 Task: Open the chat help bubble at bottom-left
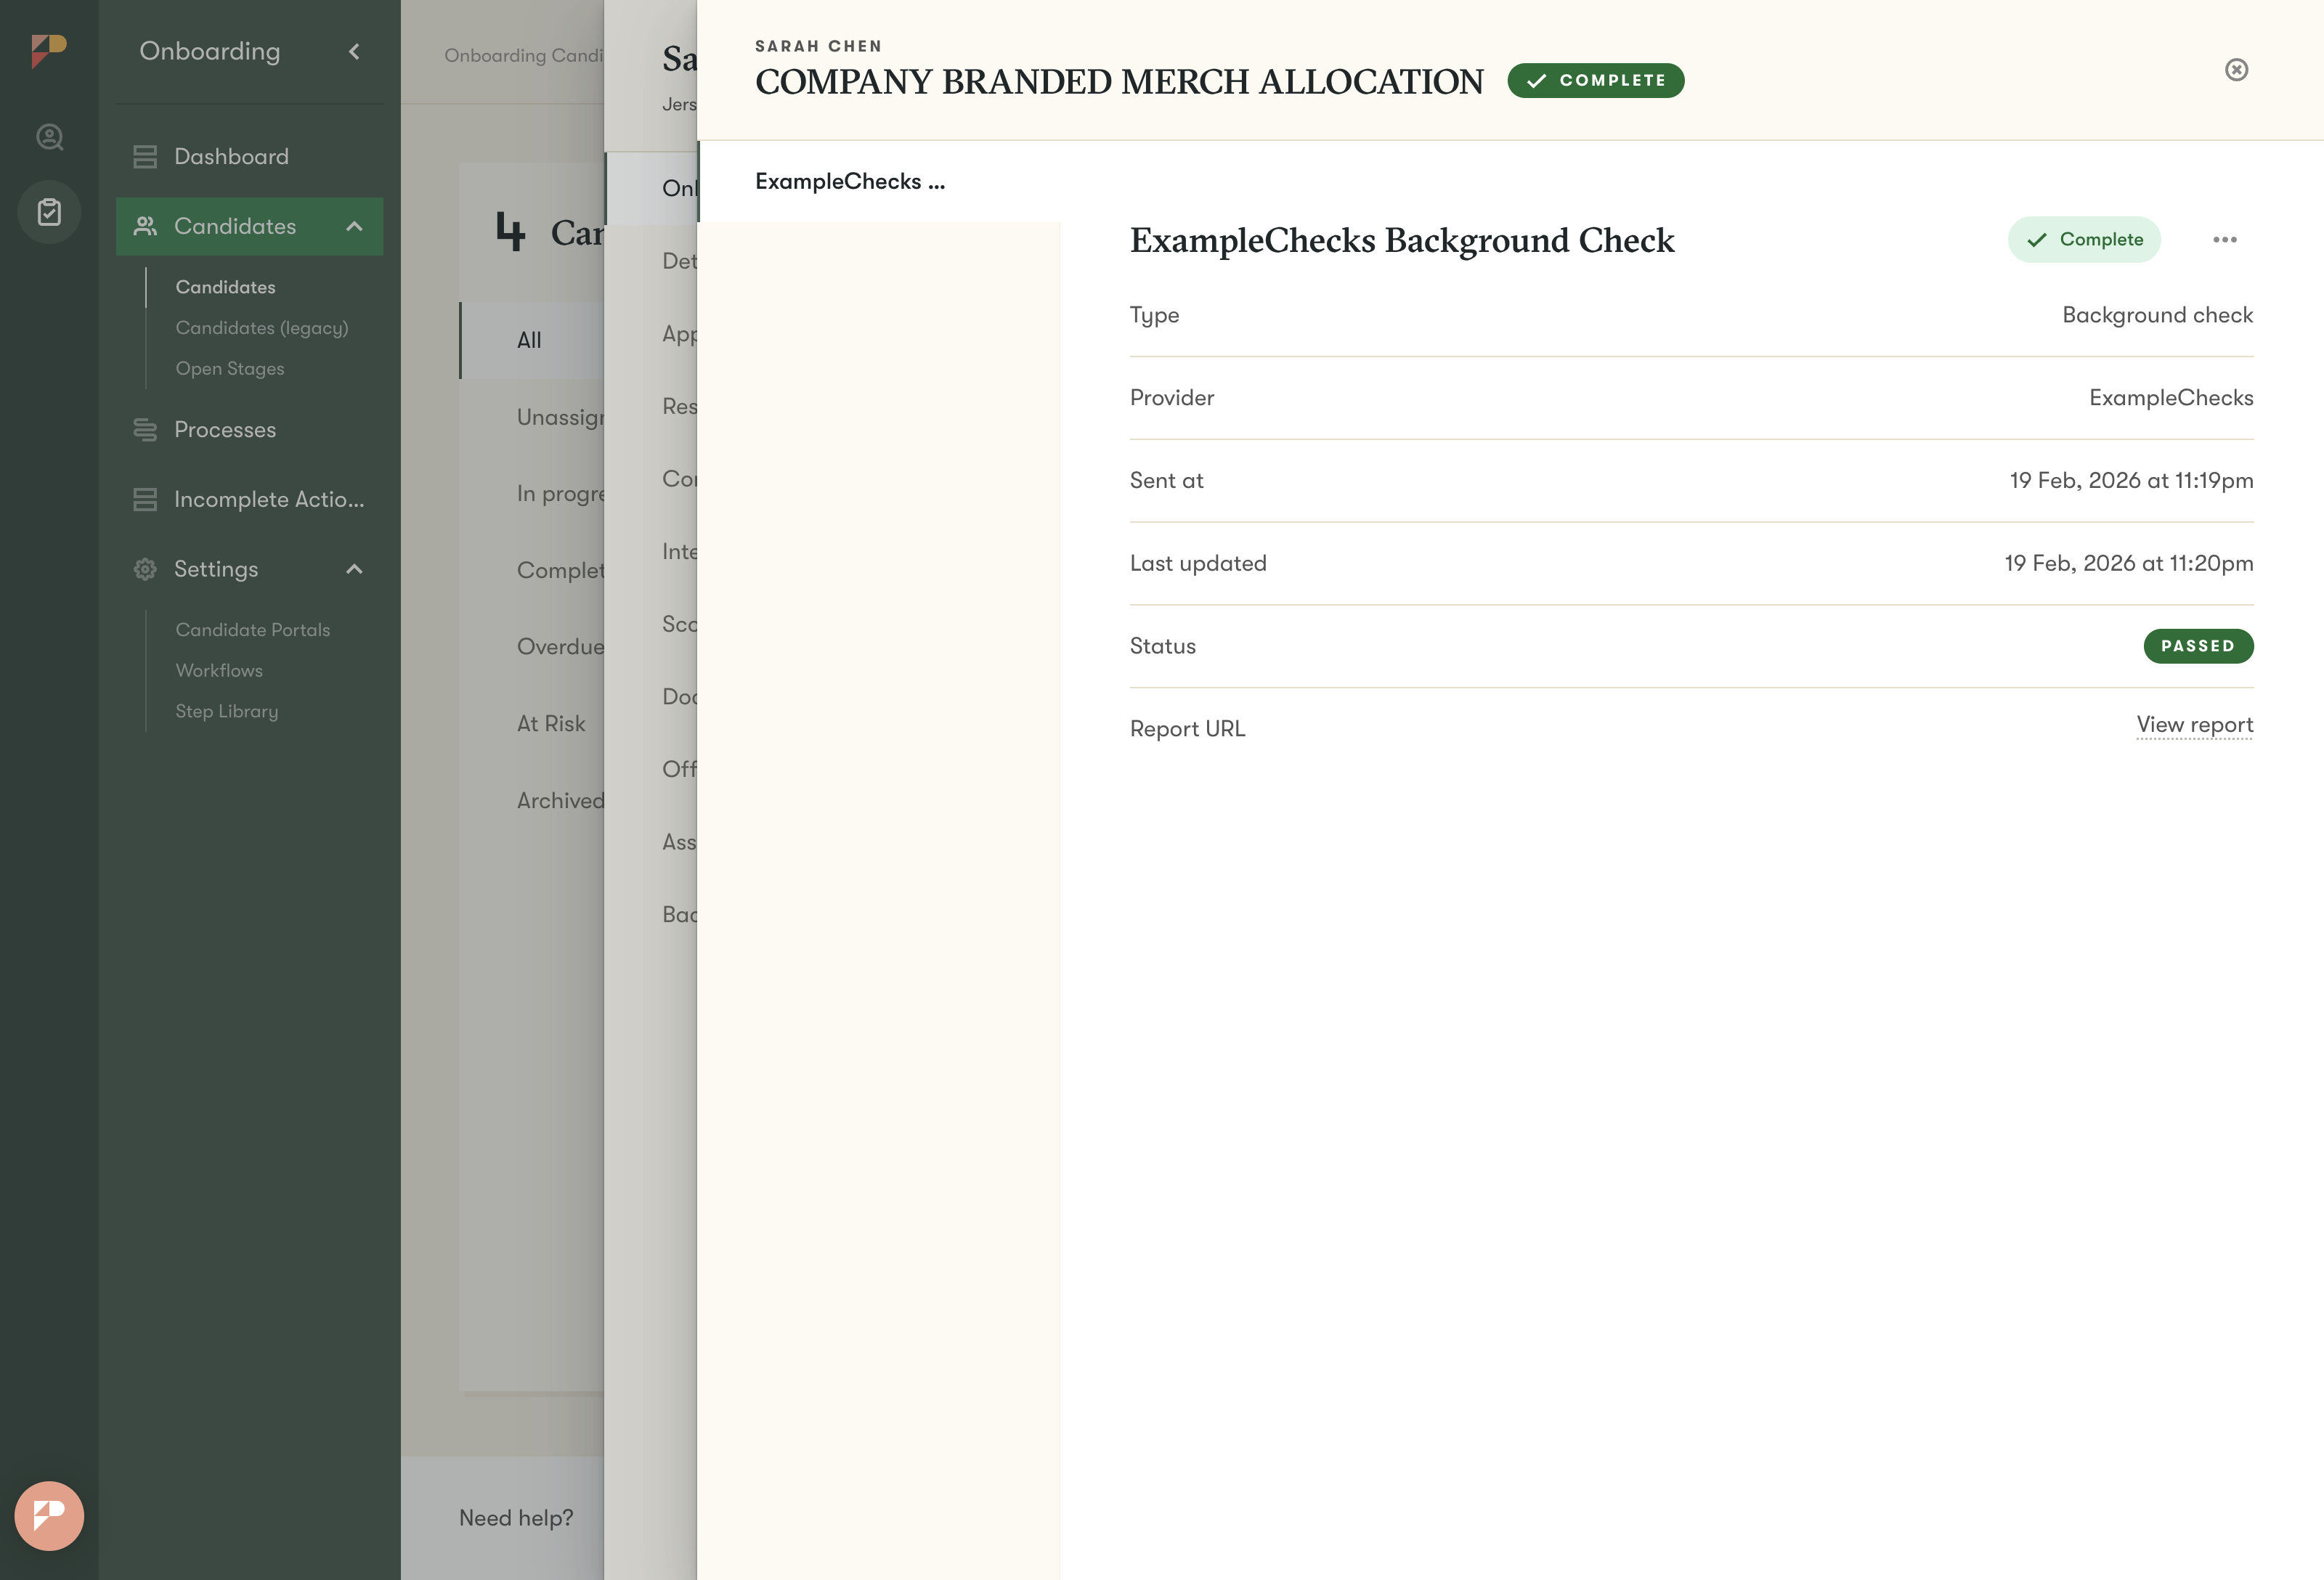(x=49, y=1515)
